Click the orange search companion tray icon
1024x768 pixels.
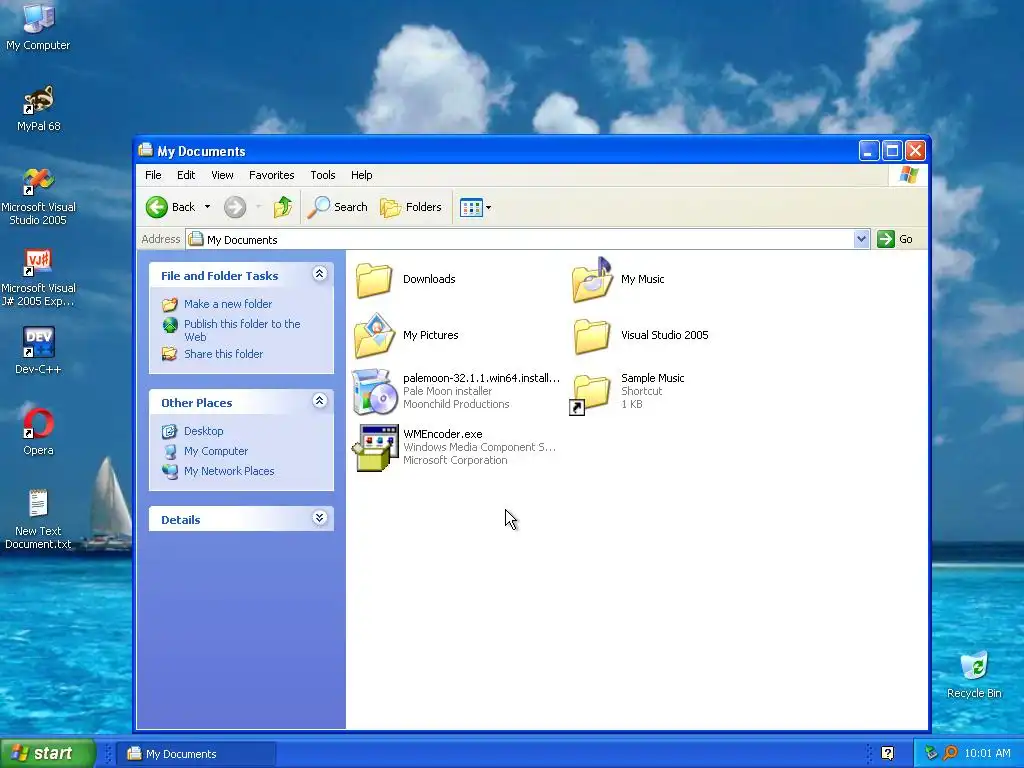(x=950, y=753)
